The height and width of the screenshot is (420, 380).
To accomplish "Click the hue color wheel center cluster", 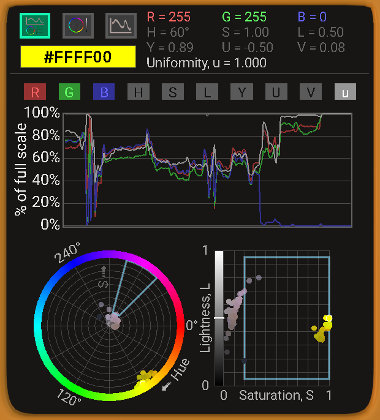I will (x=113, y=321).
